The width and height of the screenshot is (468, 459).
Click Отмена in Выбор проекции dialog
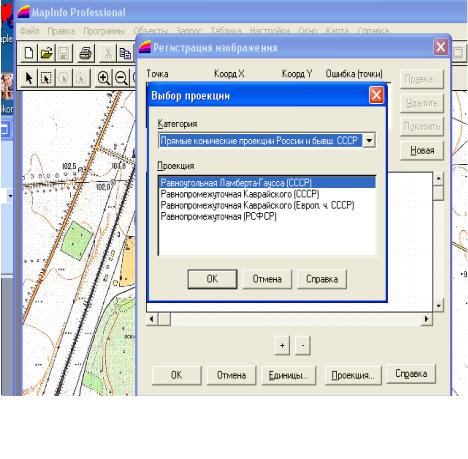point(267,279)
